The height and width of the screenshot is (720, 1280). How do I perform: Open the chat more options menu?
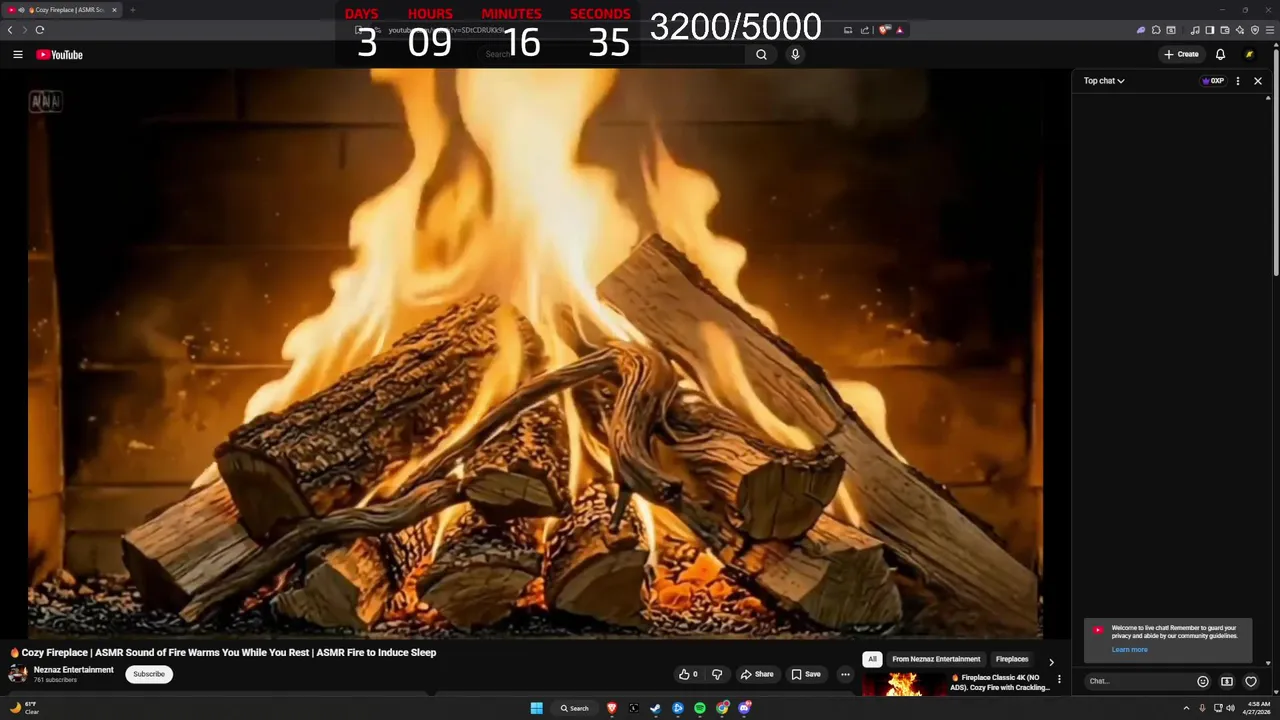tap(1238, 81)
